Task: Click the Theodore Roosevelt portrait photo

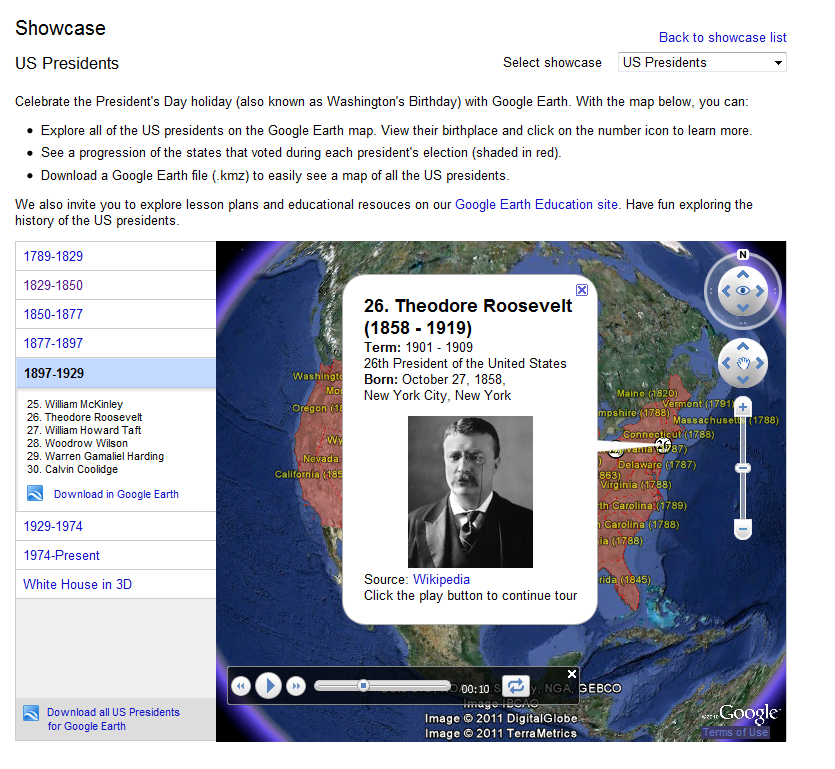Action: pos(470,492)
